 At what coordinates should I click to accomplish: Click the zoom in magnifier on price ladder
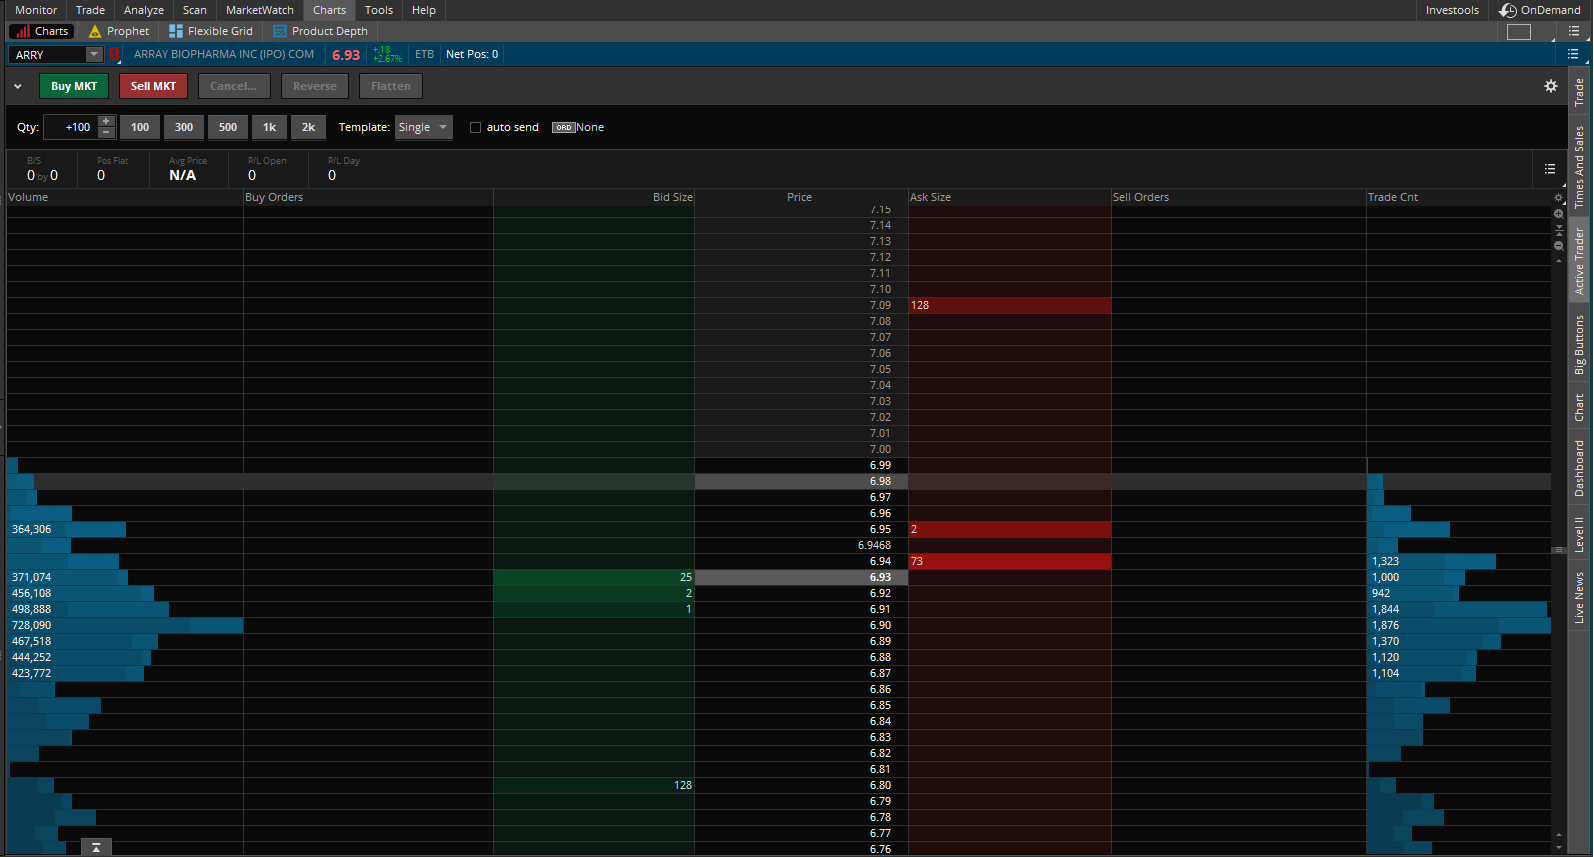click(x=1558, y=213)
